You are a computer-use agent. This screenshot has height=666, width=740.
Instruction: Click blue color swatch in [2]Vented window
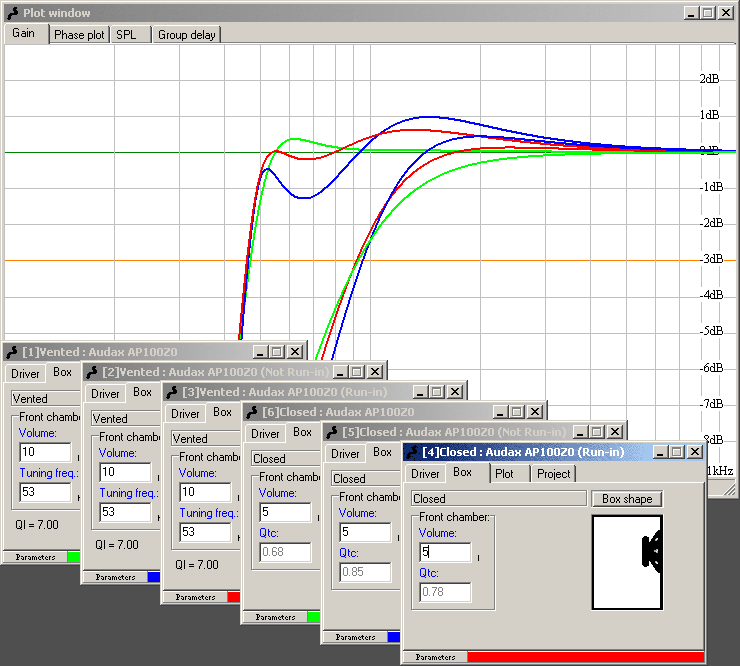tap(153, 577)
